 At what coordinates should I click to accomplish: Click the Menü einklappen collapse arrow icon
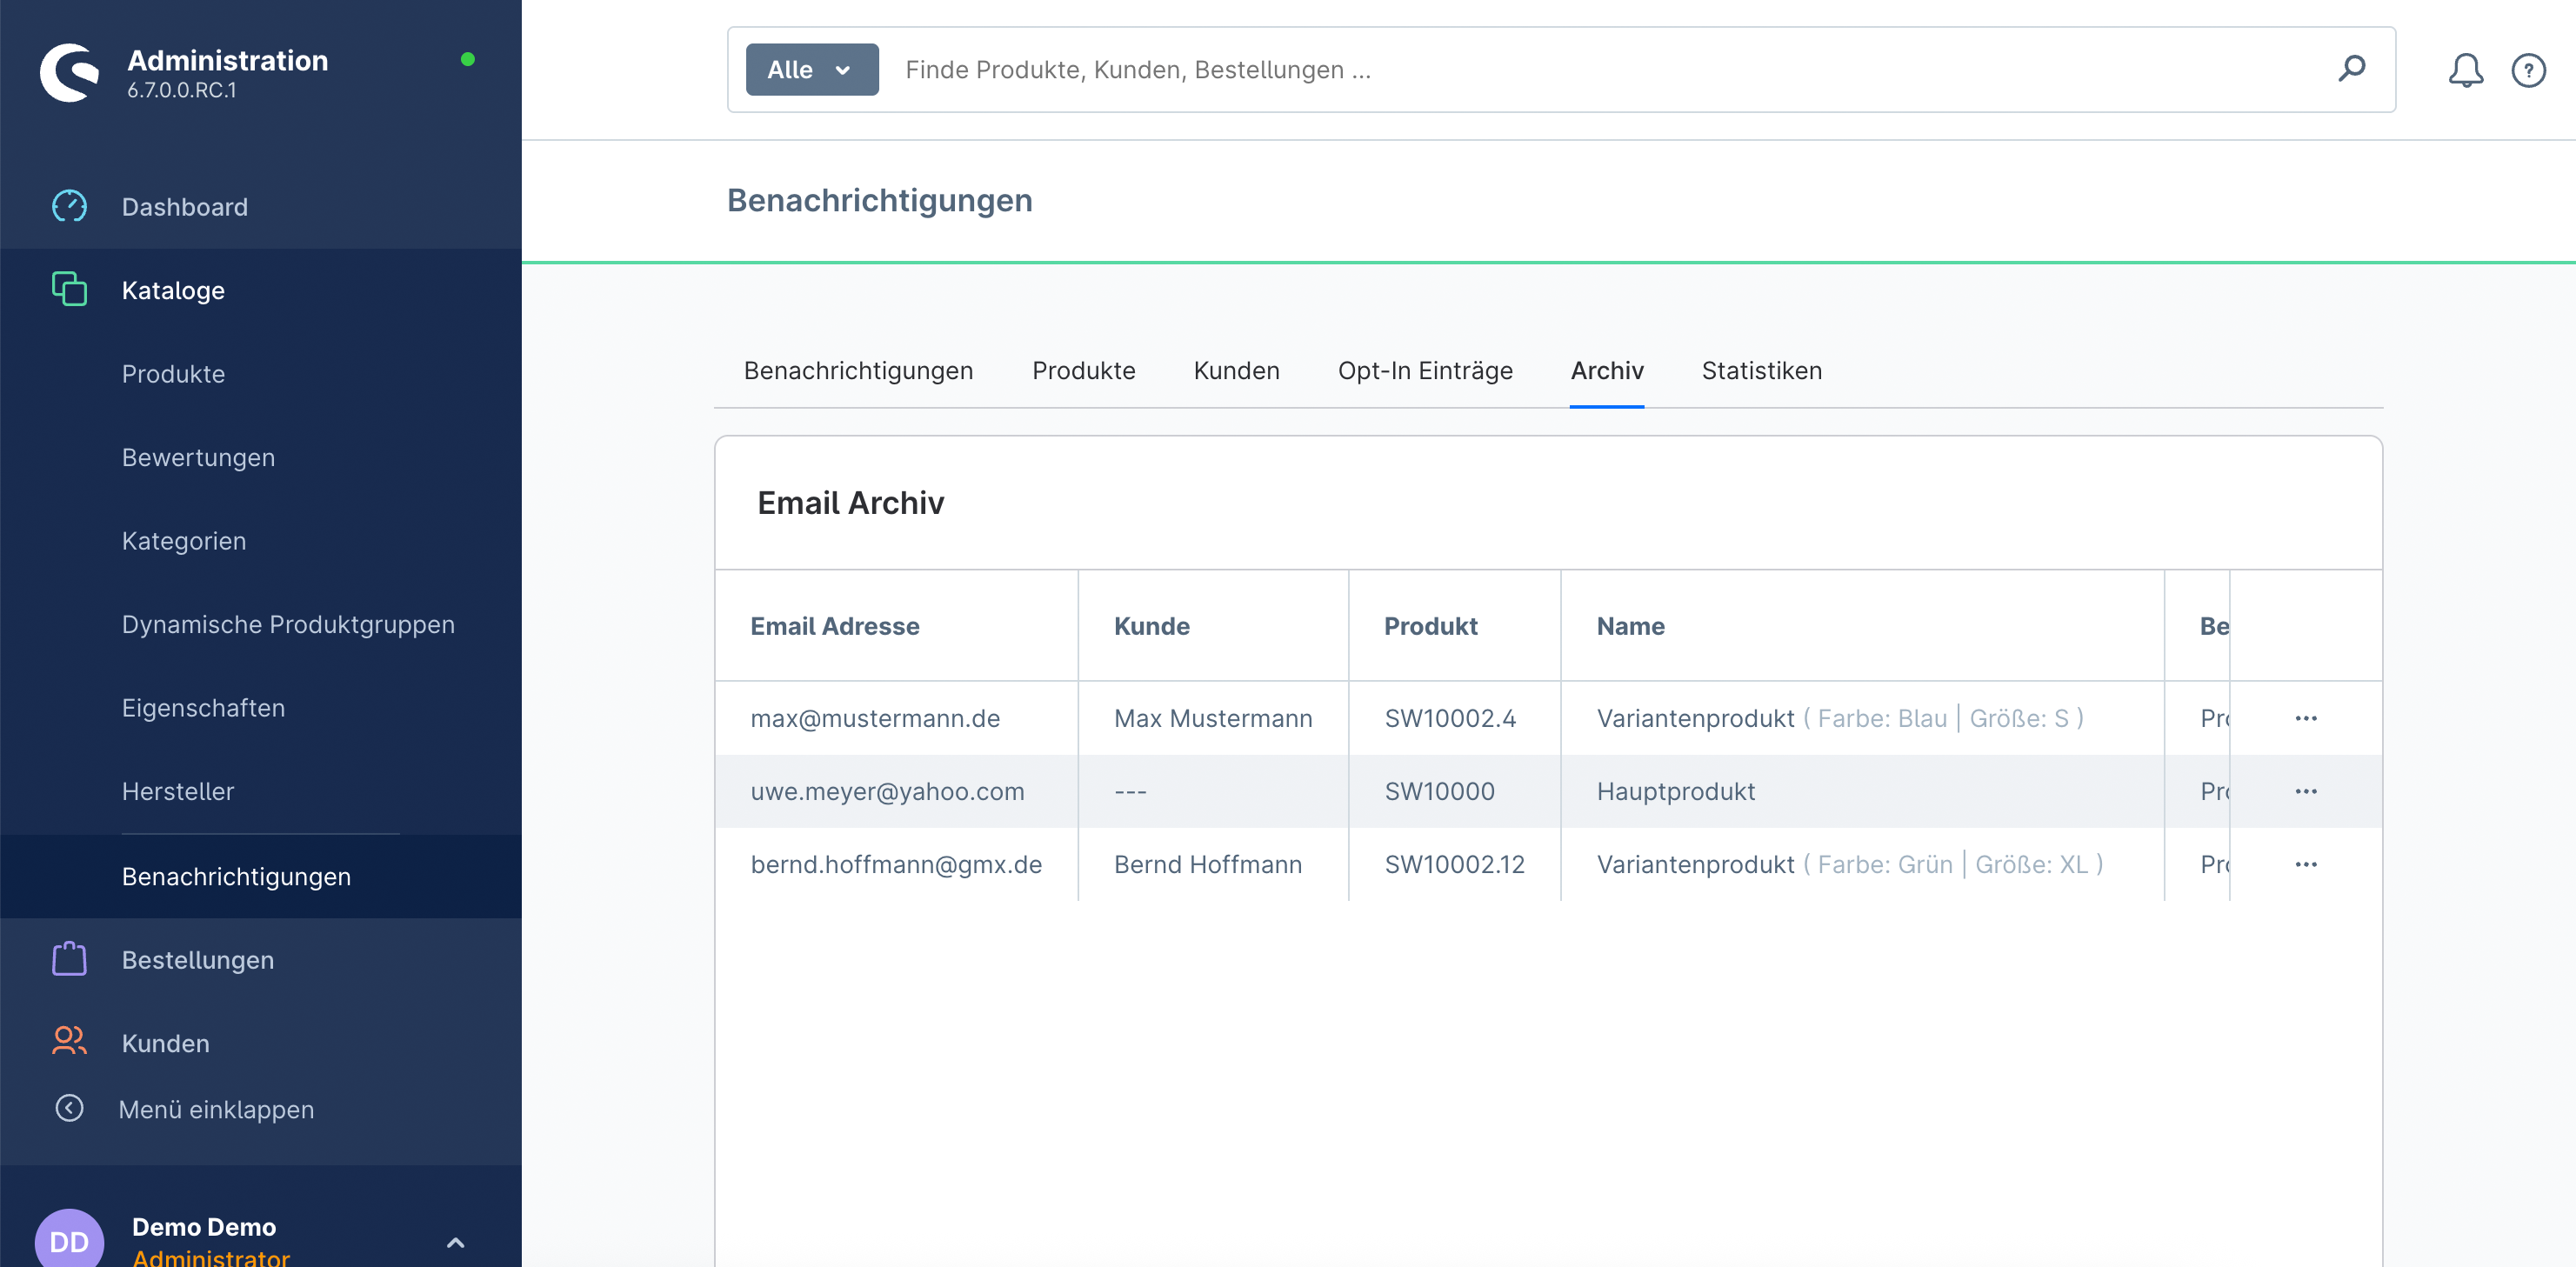click(69, 1108)
